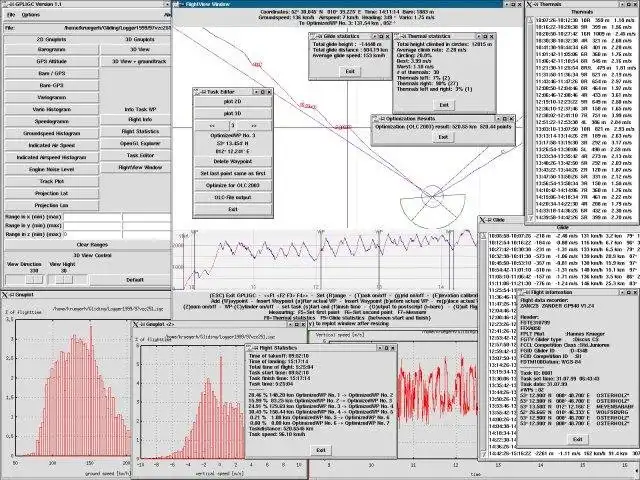The height and width of the screenshot is (480, 640).
Task: Click the View Hight slider
Action: 68,280
